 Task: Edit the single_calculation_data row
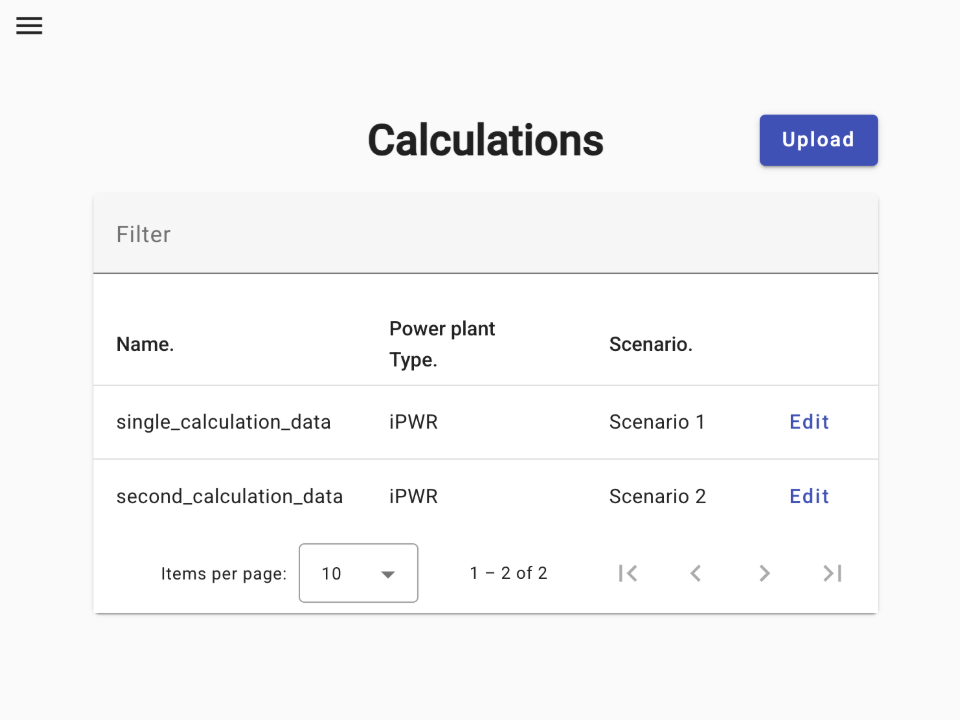809,422
